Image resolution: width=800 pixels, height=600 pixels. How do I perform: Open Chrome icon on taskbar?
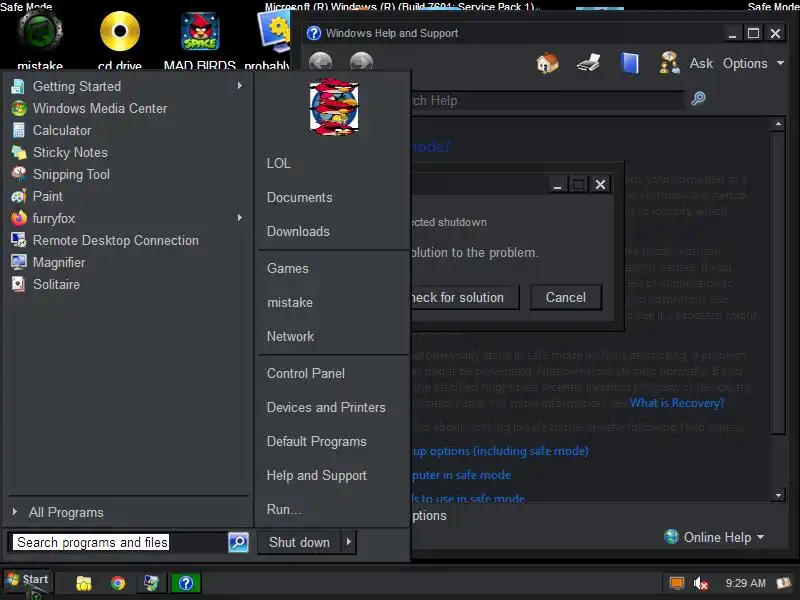(118, 583)
